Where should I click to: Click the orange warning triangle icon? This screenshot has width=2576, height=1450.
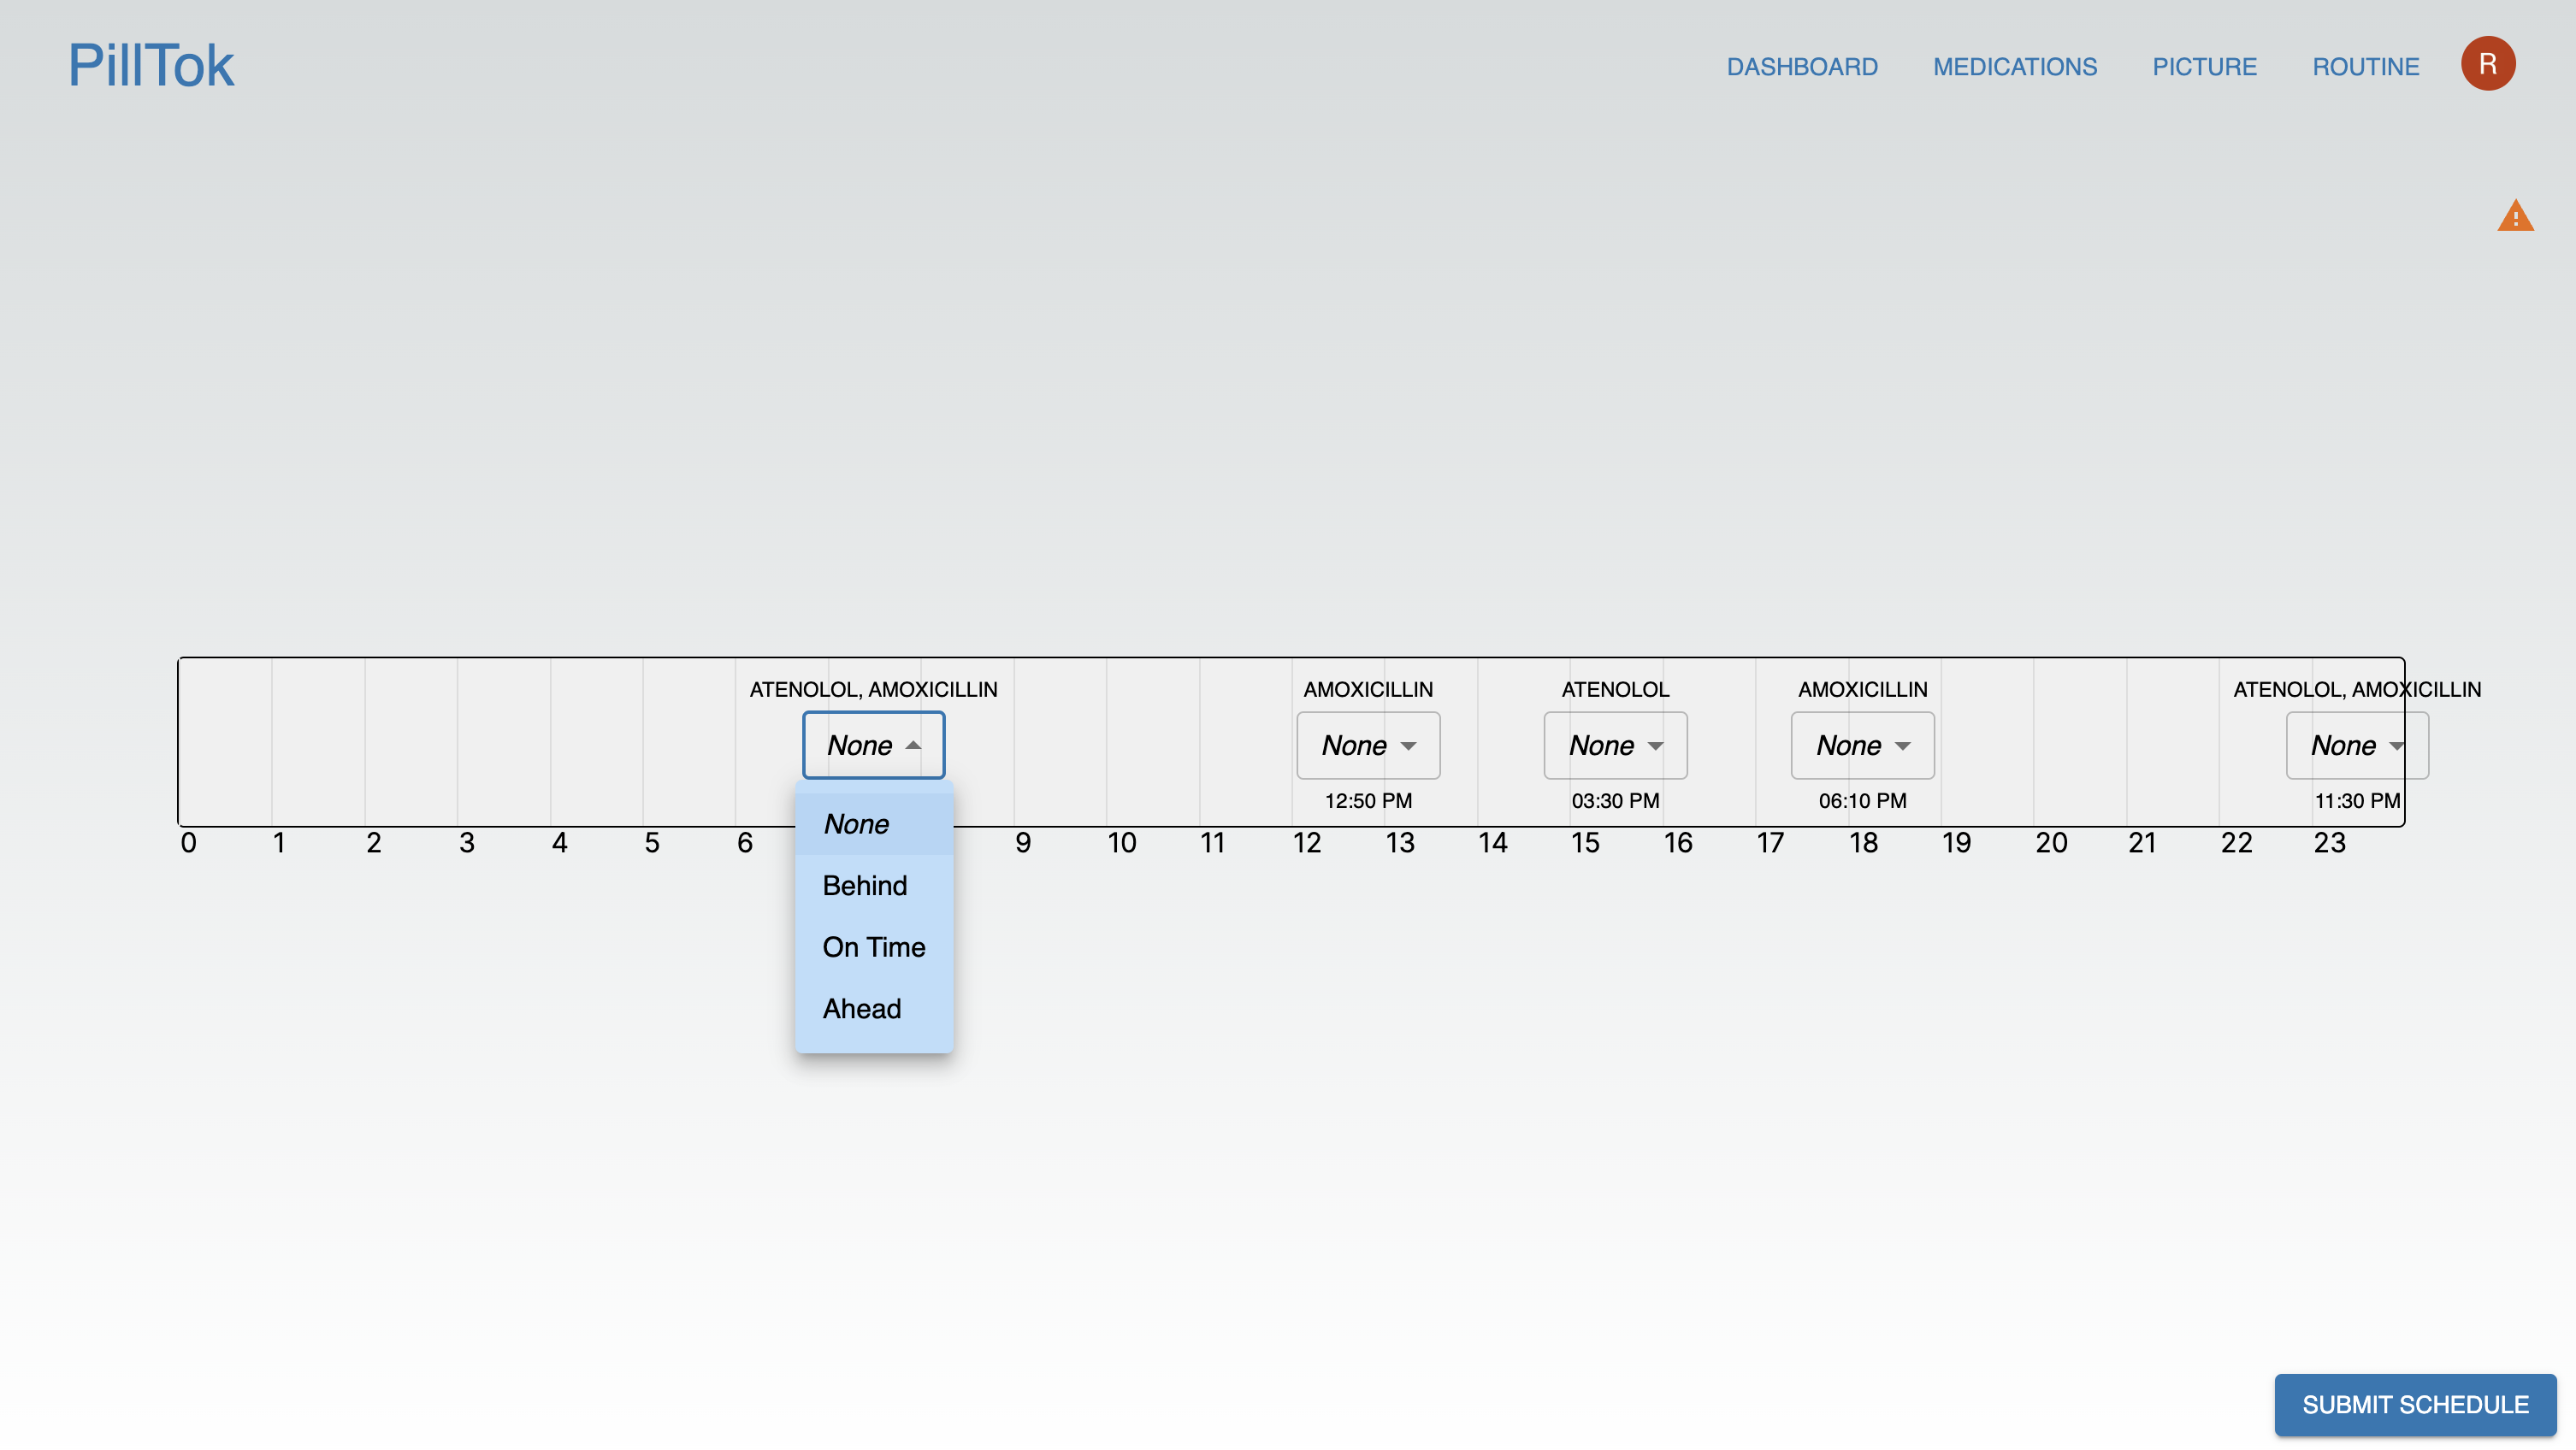[2514, 216]
